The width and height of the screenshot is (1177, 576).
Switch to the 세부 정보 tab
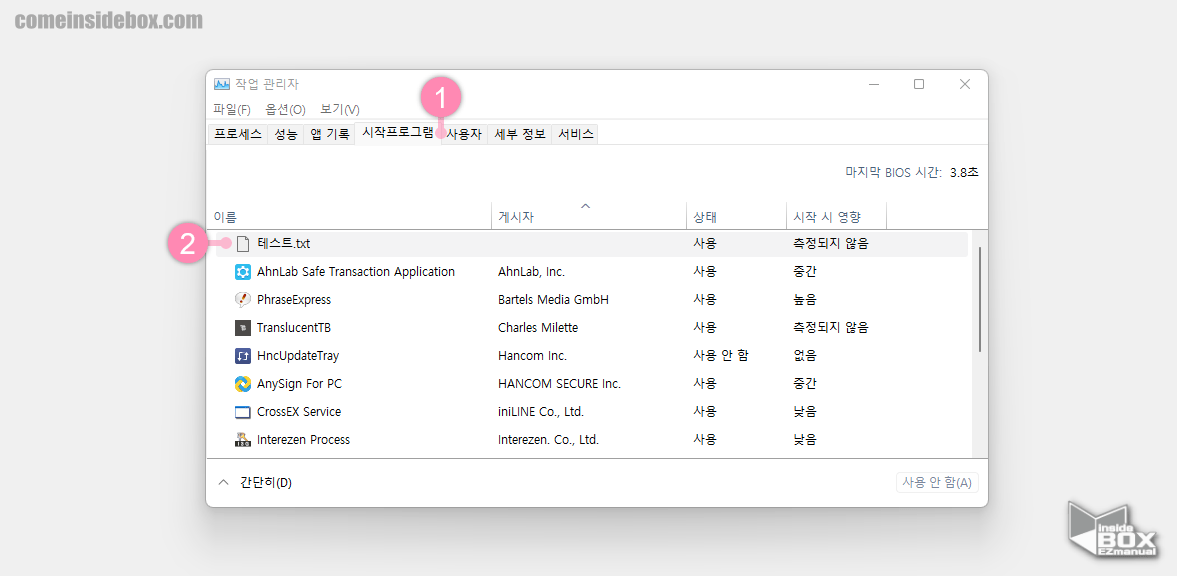tap(518, 132)
